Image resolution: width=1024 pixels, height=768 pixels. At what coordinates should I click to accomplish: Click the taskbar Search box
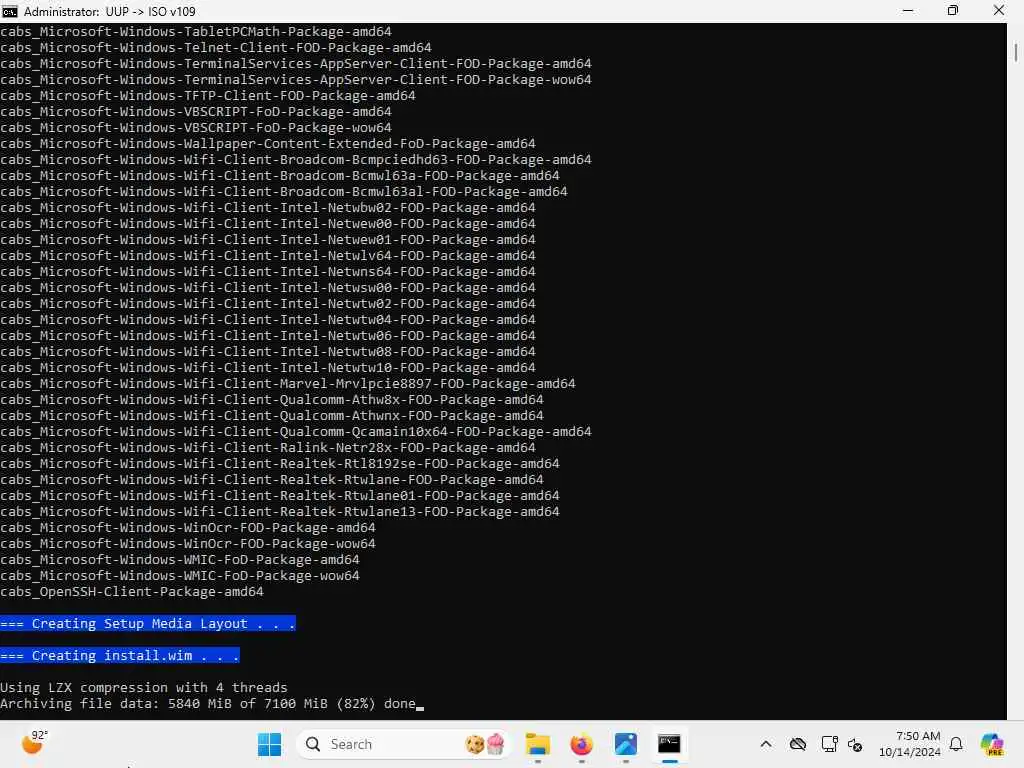pos(403,744)
